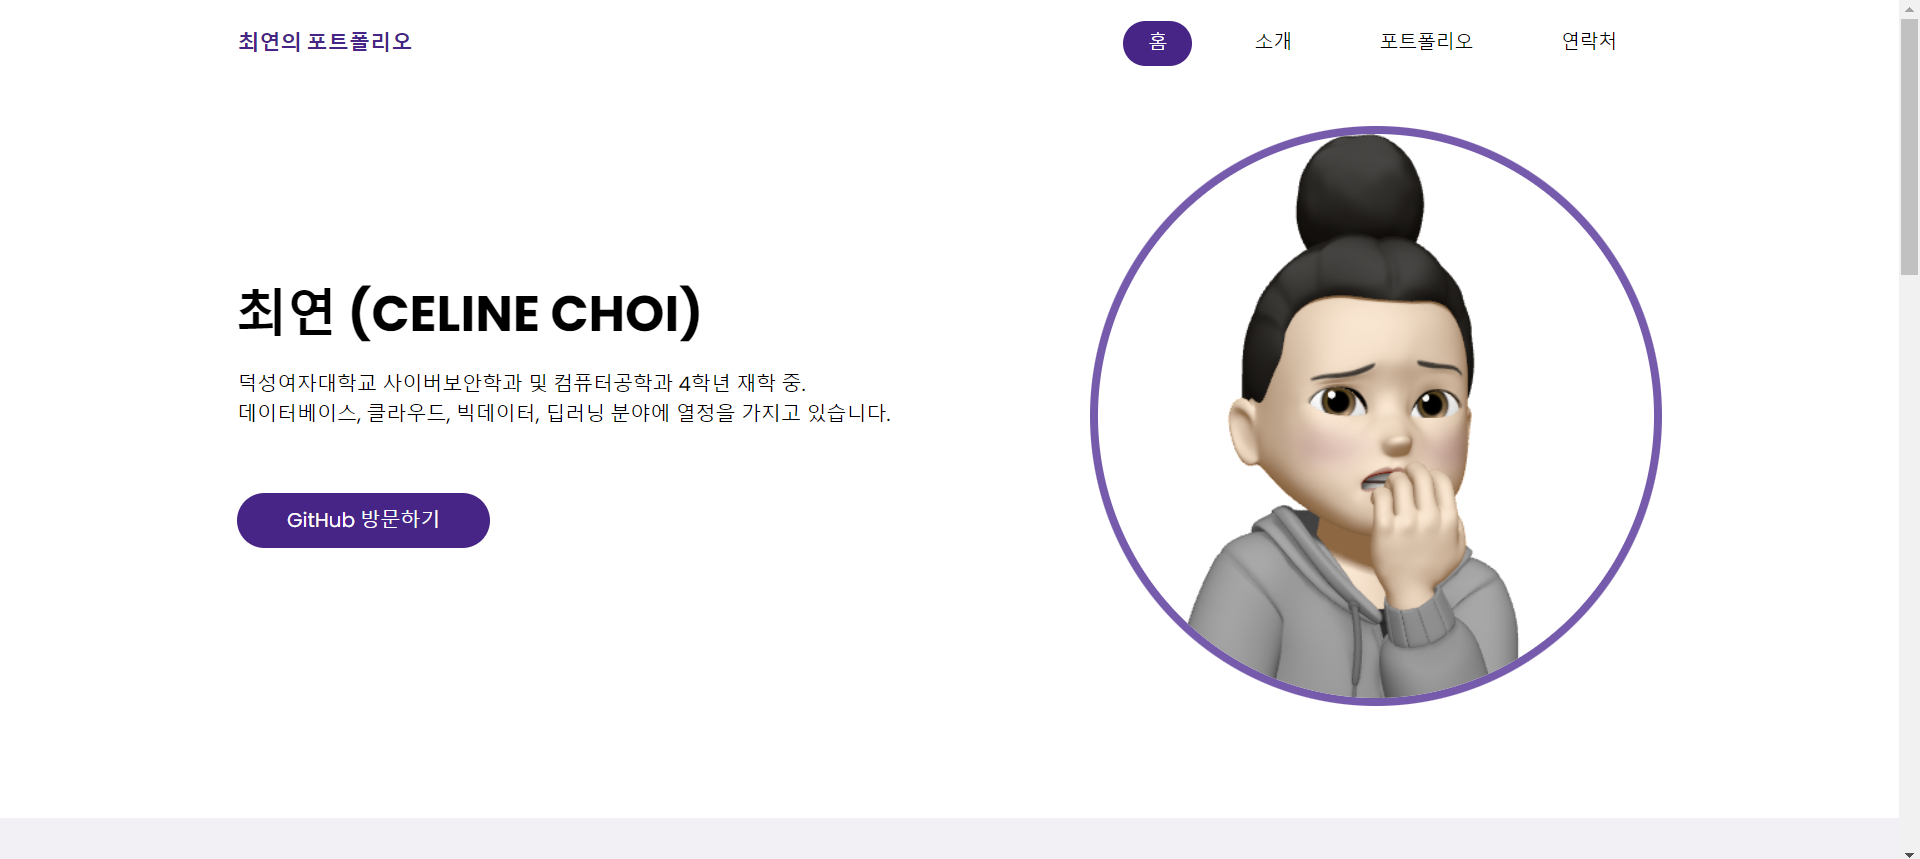Viewport: 1920px width, 859px height.
Task: Click the 데이터베이스, 클라우드 description line
Action: (x=564, y=413)
